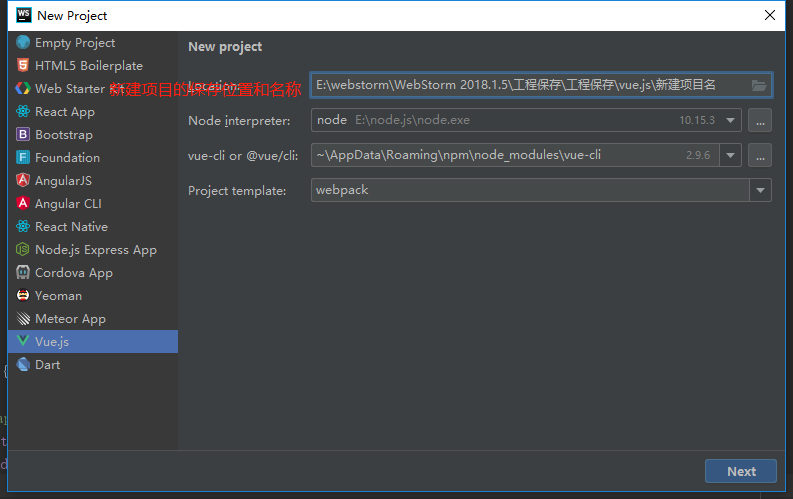Close the New Project dialog
The height and width of the screenshot is (499, 793).
(x=770, y=15)
